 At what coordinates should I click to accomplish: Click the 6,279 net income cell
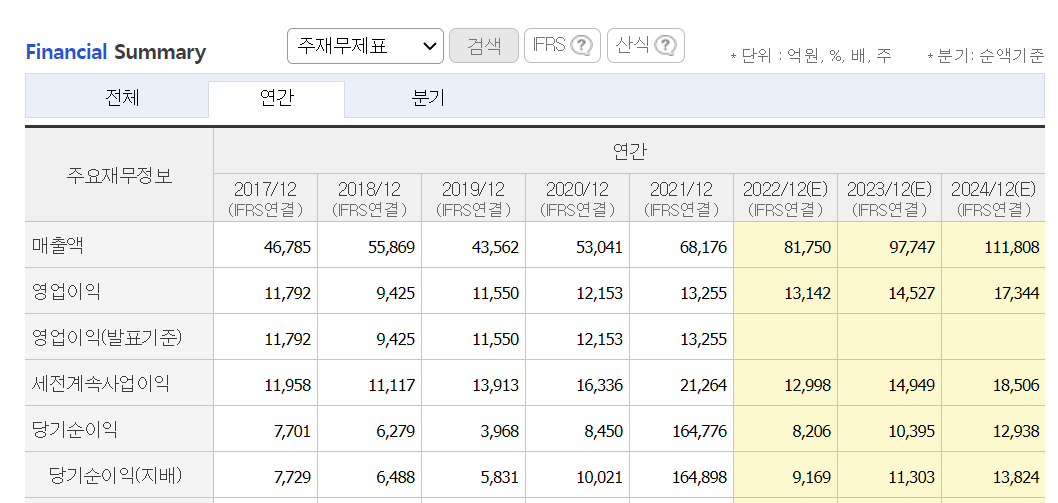[x=369, y=429]
